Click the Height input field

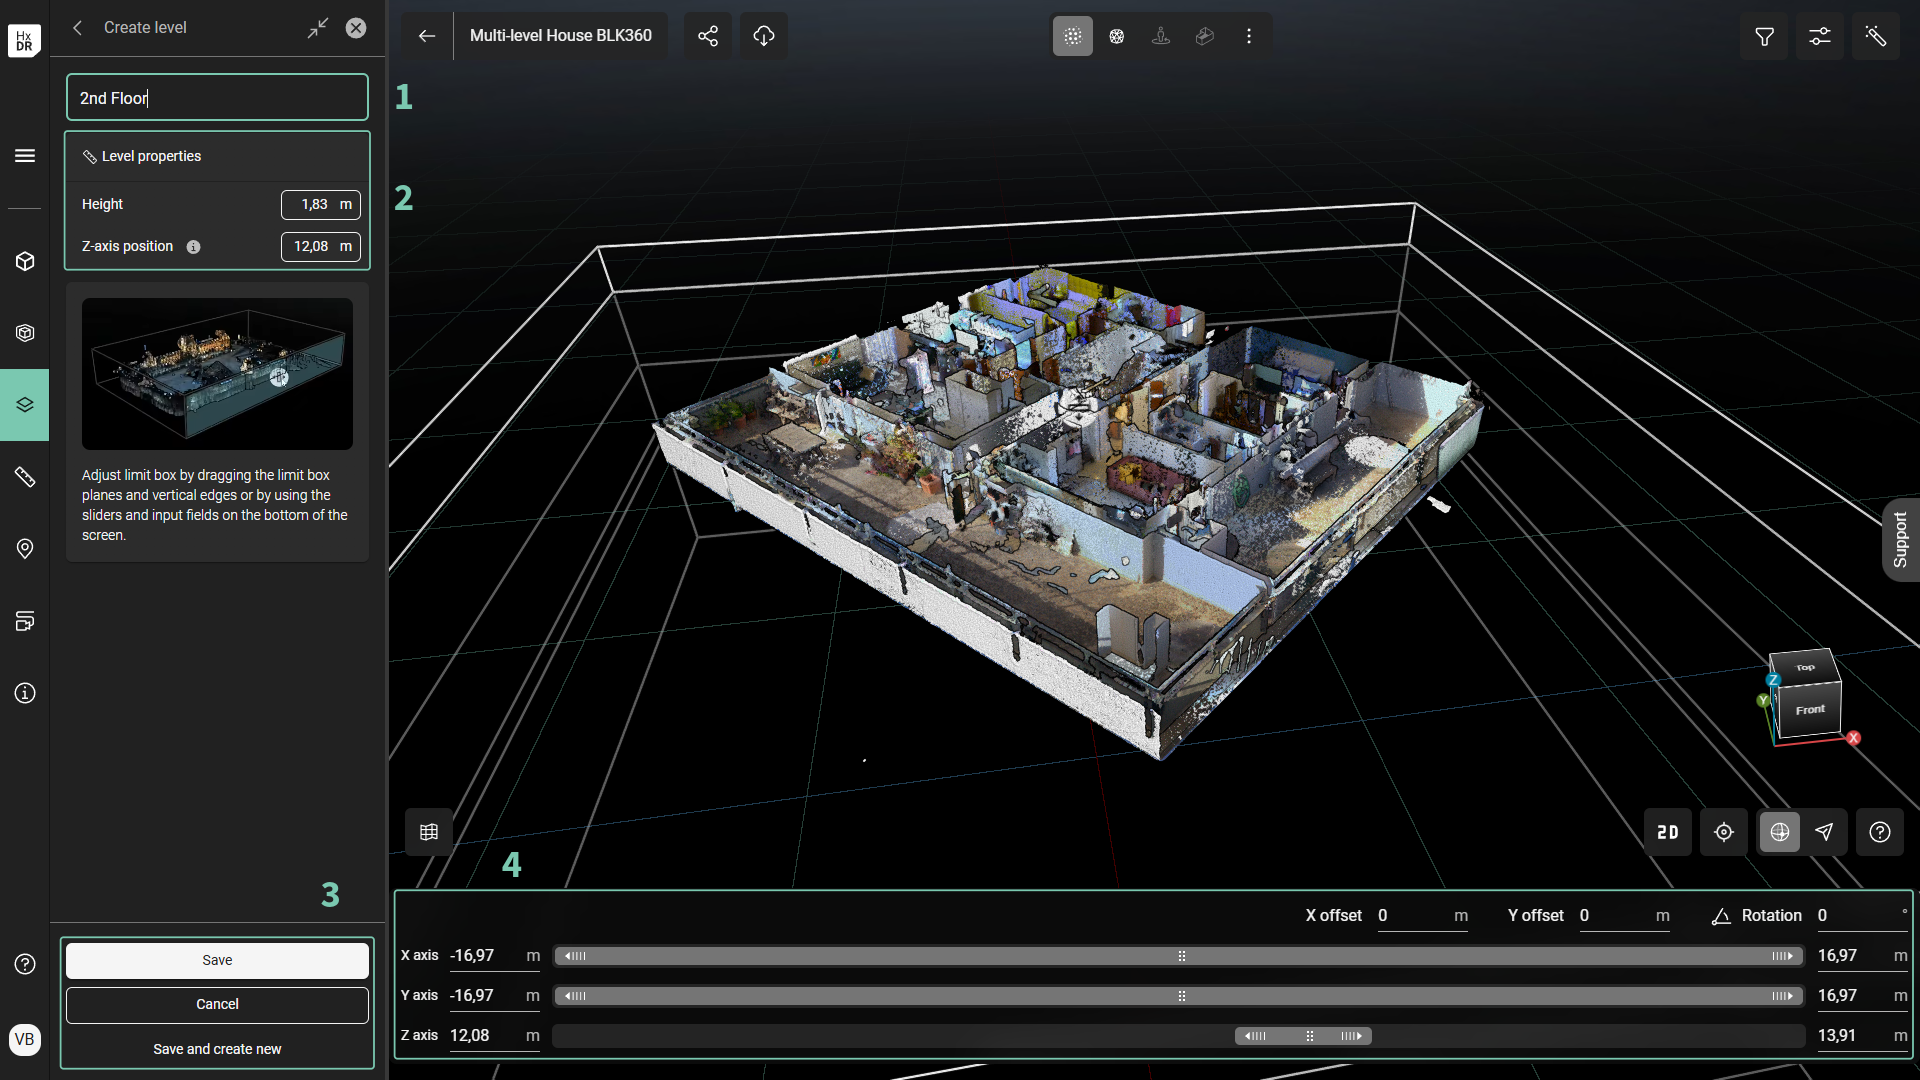point(316,204)
